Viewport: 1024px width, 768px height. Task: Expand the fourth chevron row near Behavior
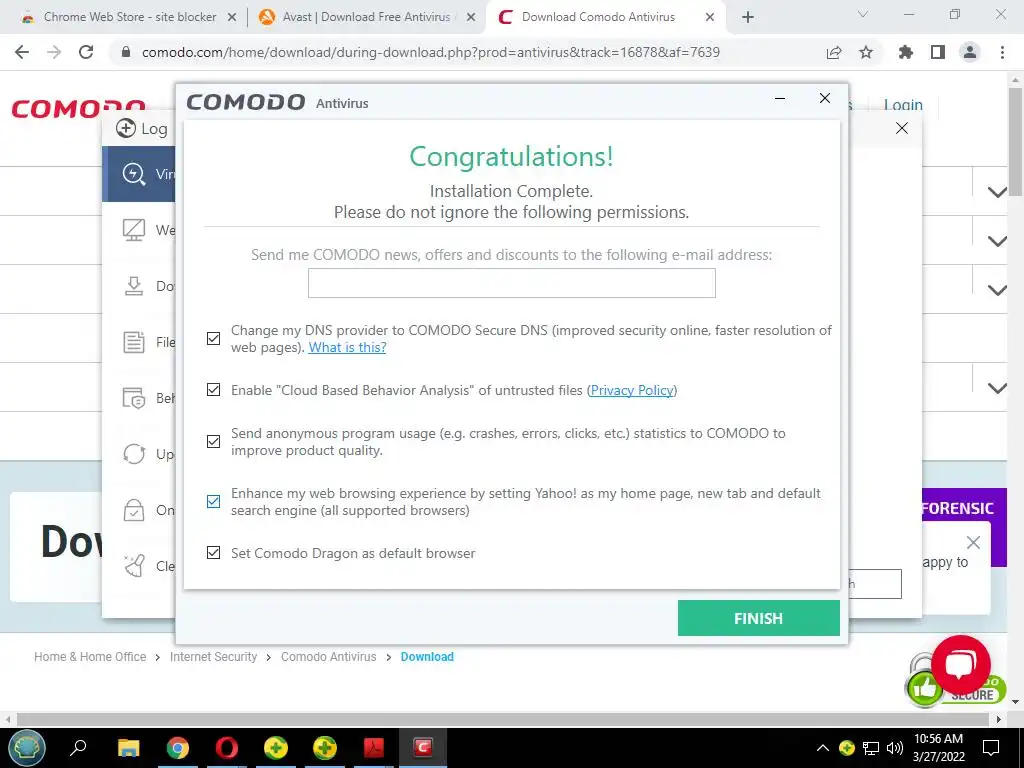click(997, 388)
